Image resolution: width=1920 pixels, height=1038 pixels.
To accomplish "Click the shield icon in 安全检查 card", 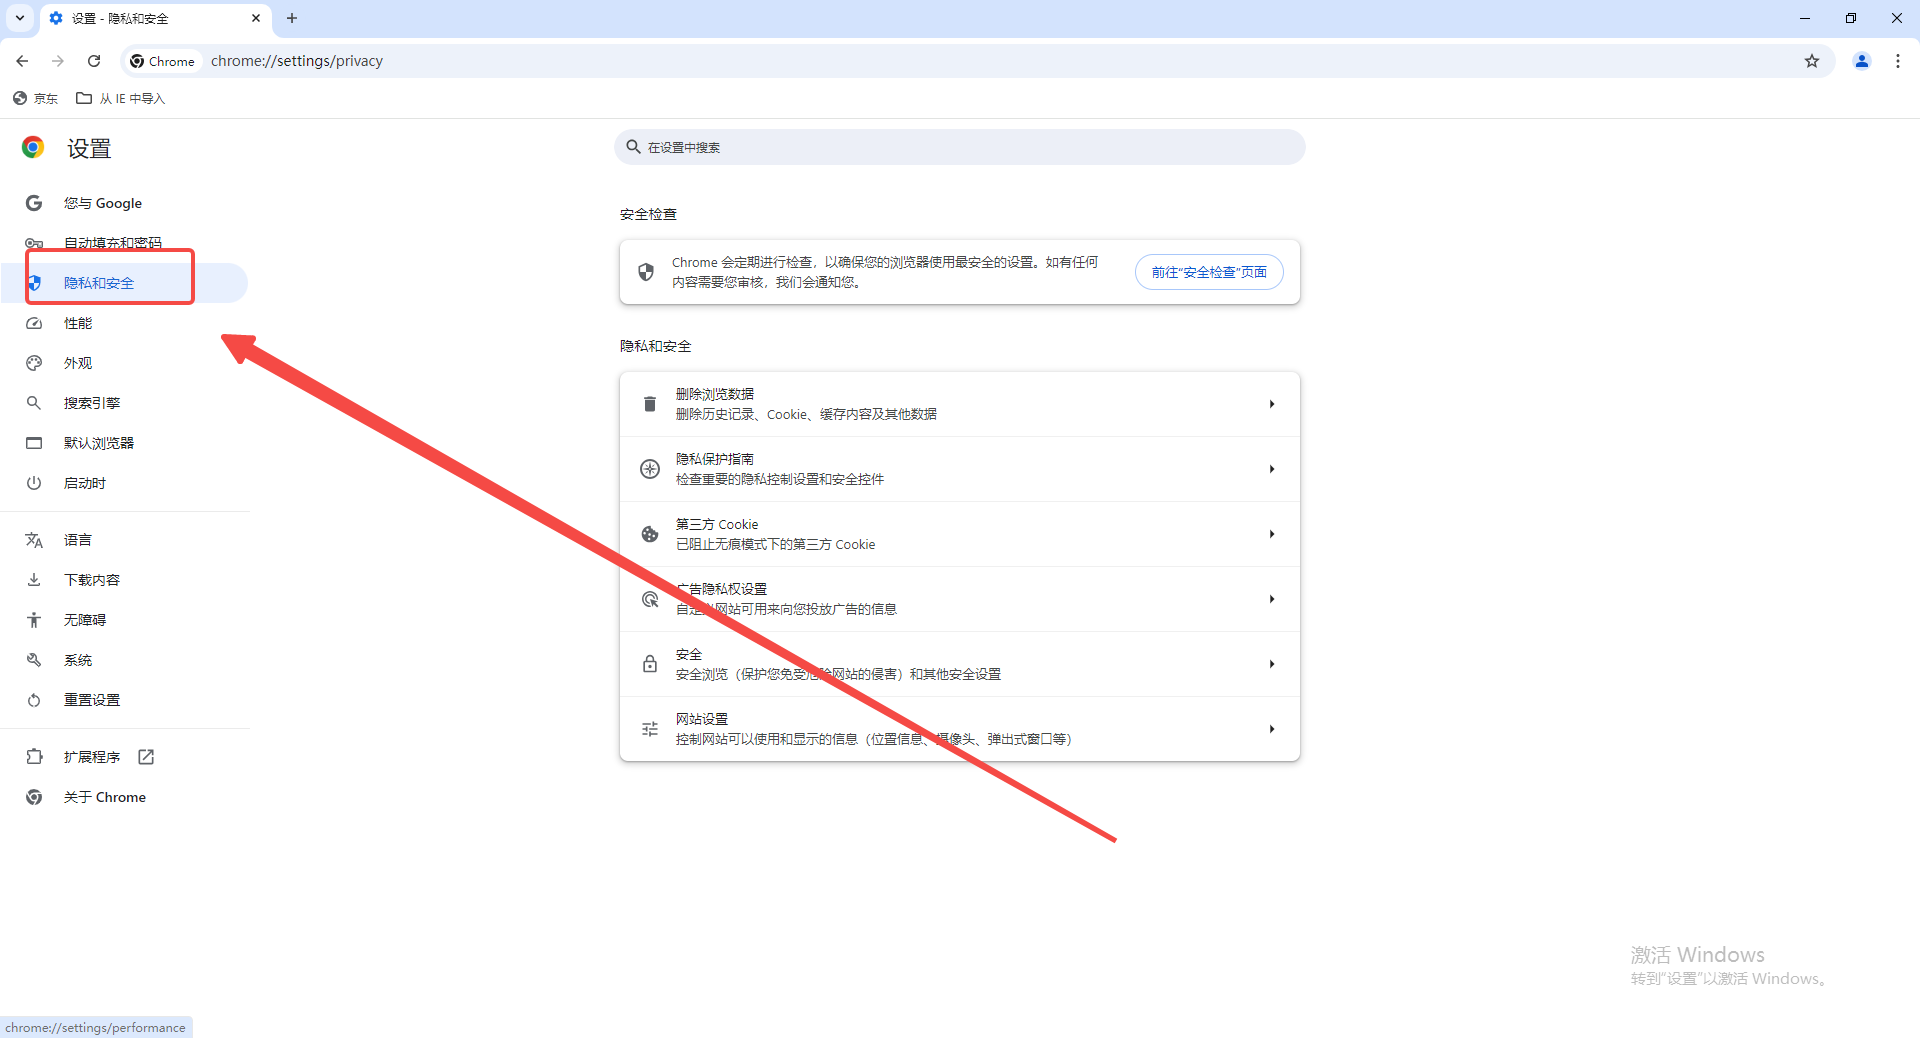I will tap(646, 272).
